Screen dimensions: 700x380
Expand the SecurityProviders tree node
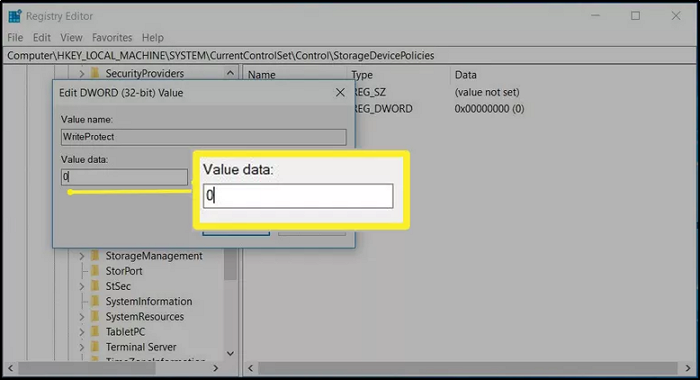pos(82,74)
